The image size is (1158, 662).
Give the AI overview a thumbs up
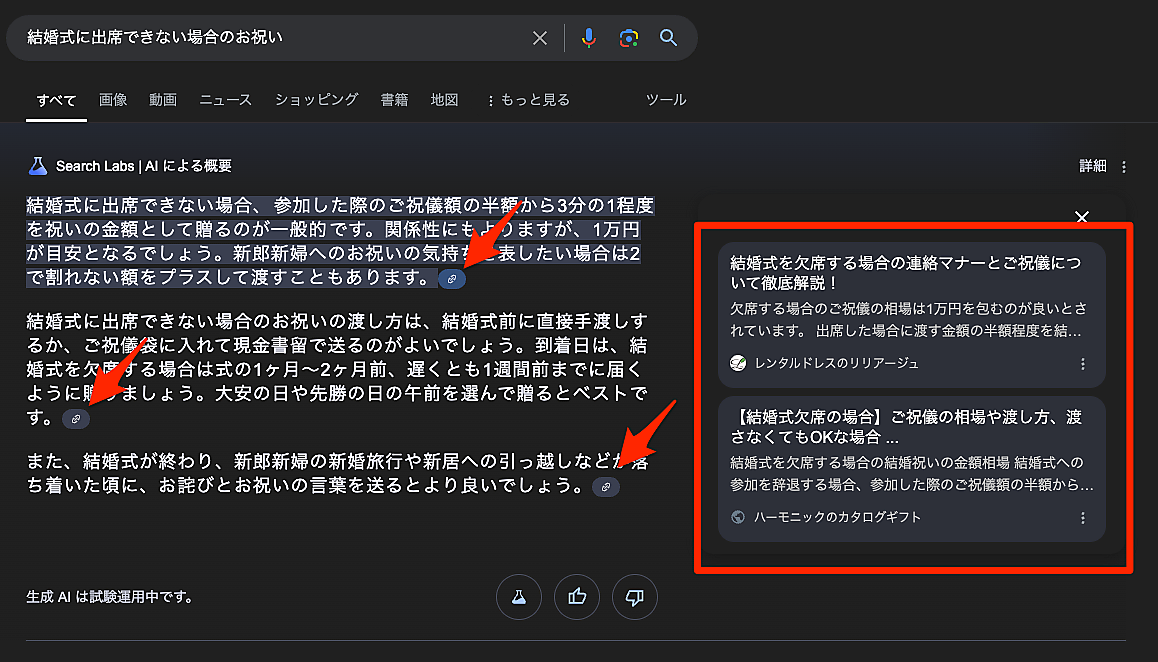pos(577,597)
